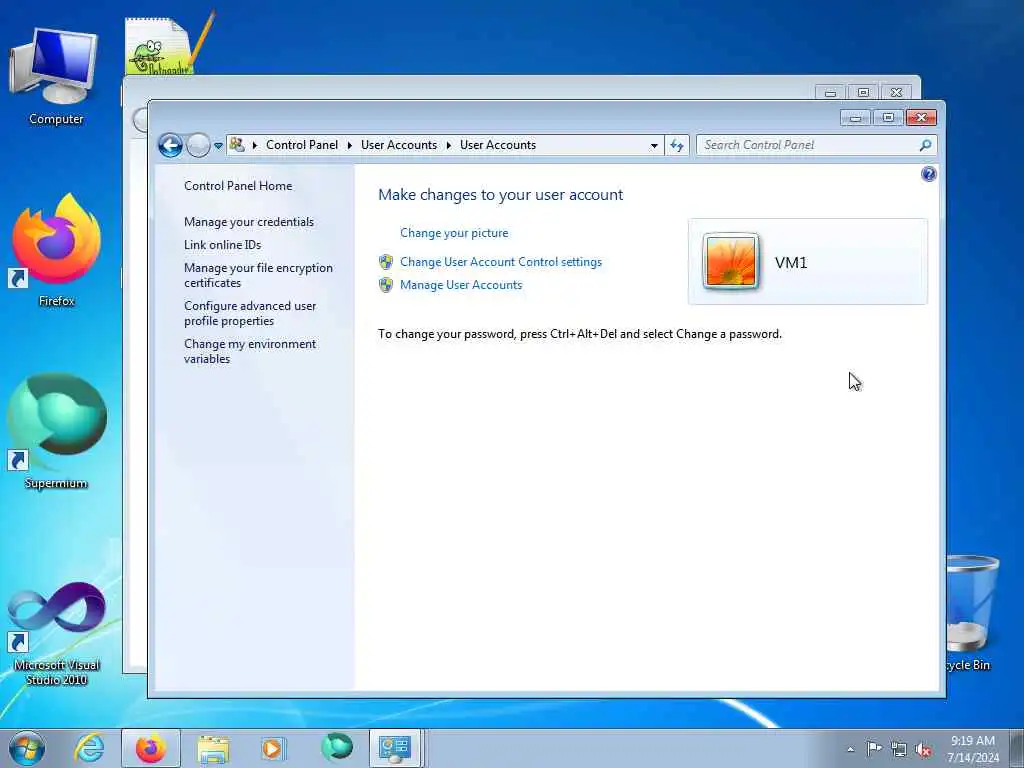This screenshot has width=1024, height=768.
Task: Open Manage your file encryption certificates
Action: [x=258, y=275]
